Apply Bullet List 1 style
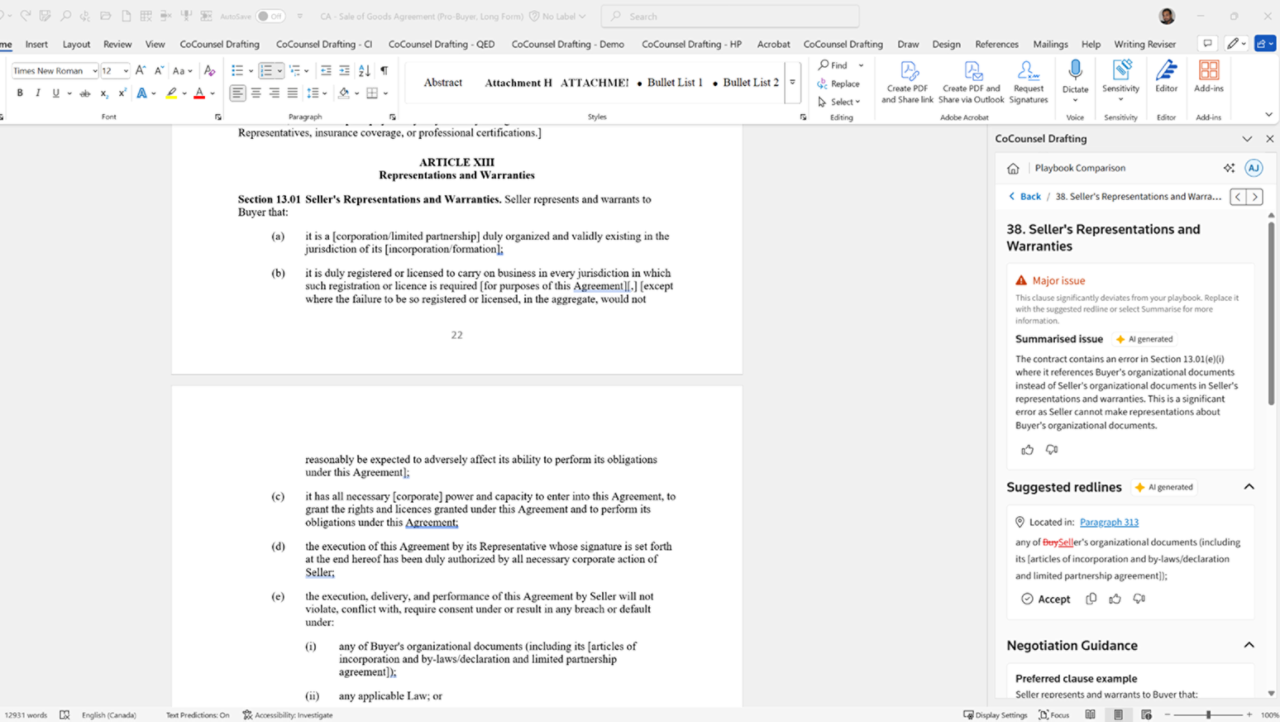Viewport: 1280px width, 722px height. click(x=670, y=82)
